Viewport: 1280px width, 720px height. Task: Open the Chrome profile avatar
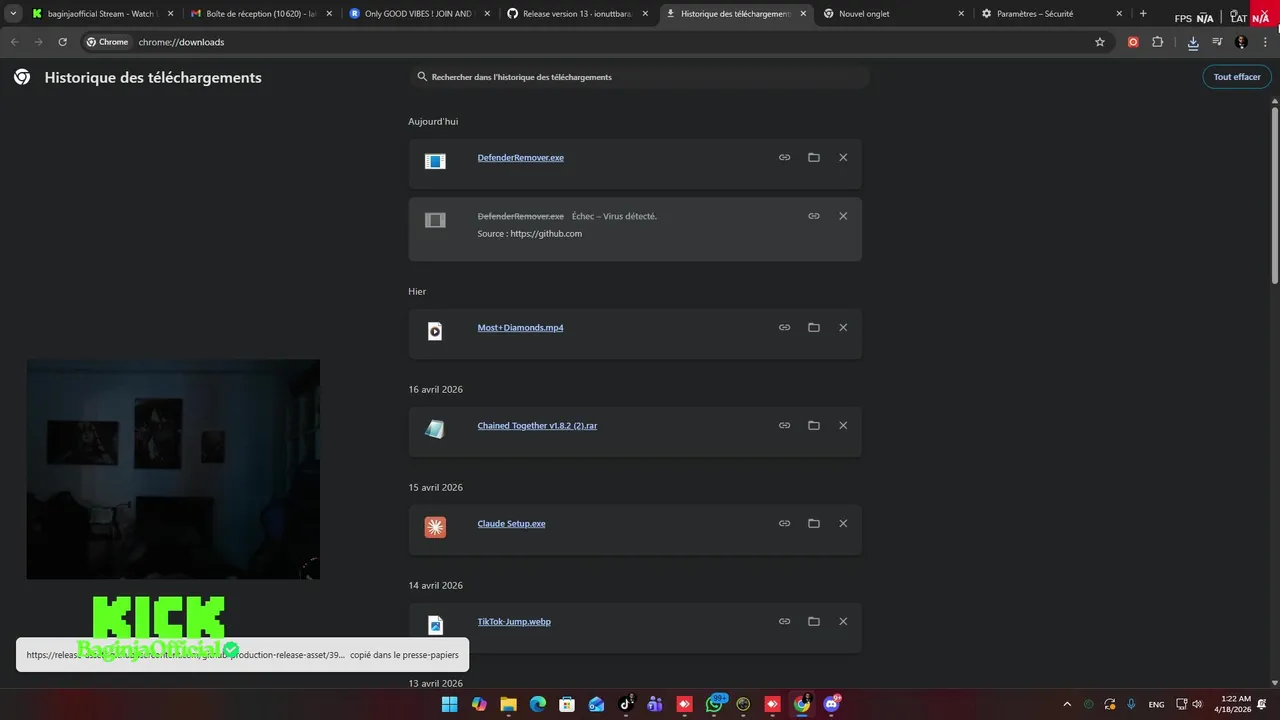tap(1242, 42)
